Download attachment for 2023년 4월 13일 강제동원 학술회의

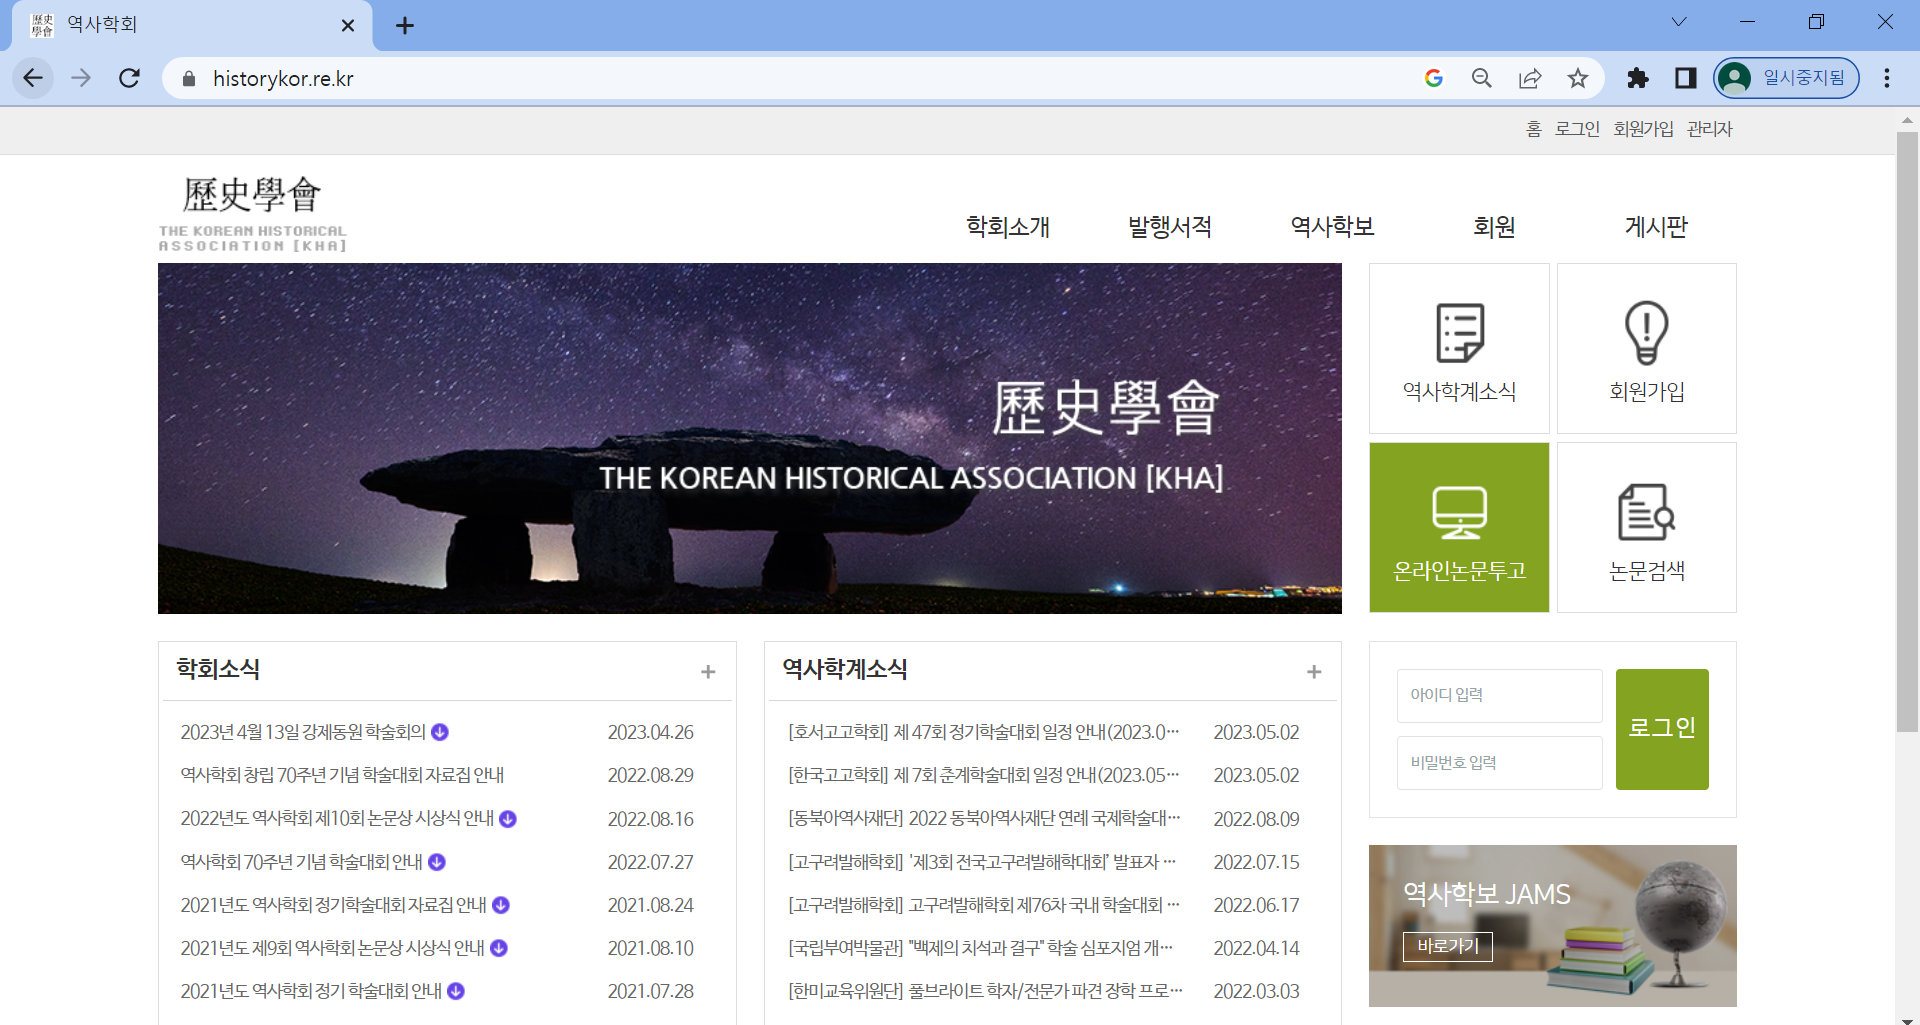(440, 732)
